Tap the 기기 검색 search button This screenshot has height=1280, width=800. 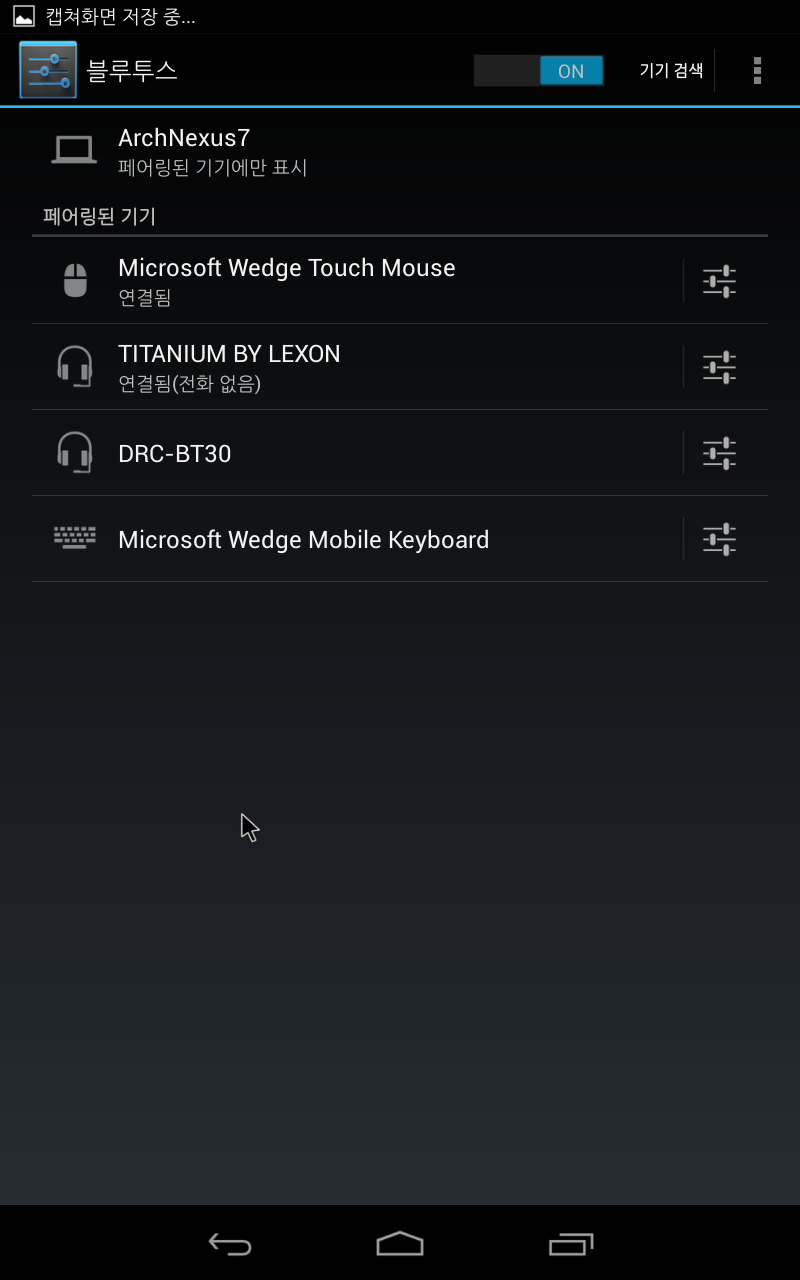point(671,71)
